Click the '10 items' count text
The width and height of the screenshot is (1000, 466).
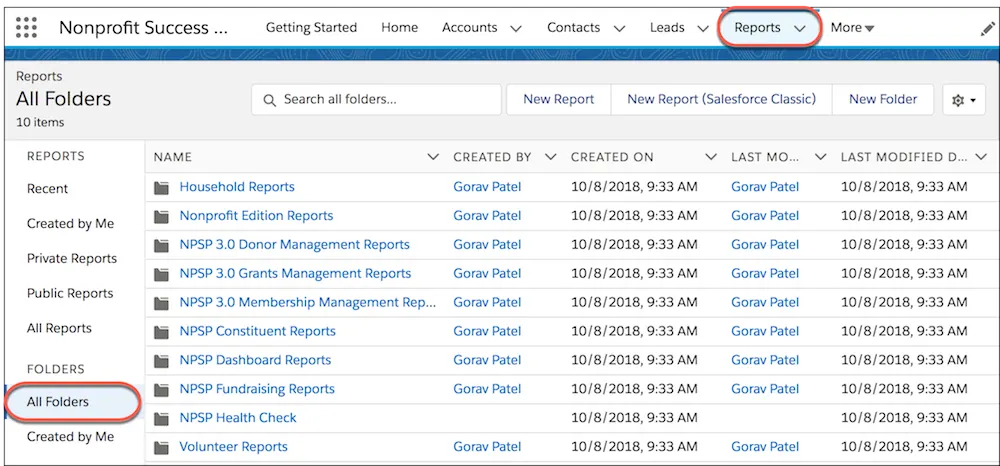tap(40, 122)
